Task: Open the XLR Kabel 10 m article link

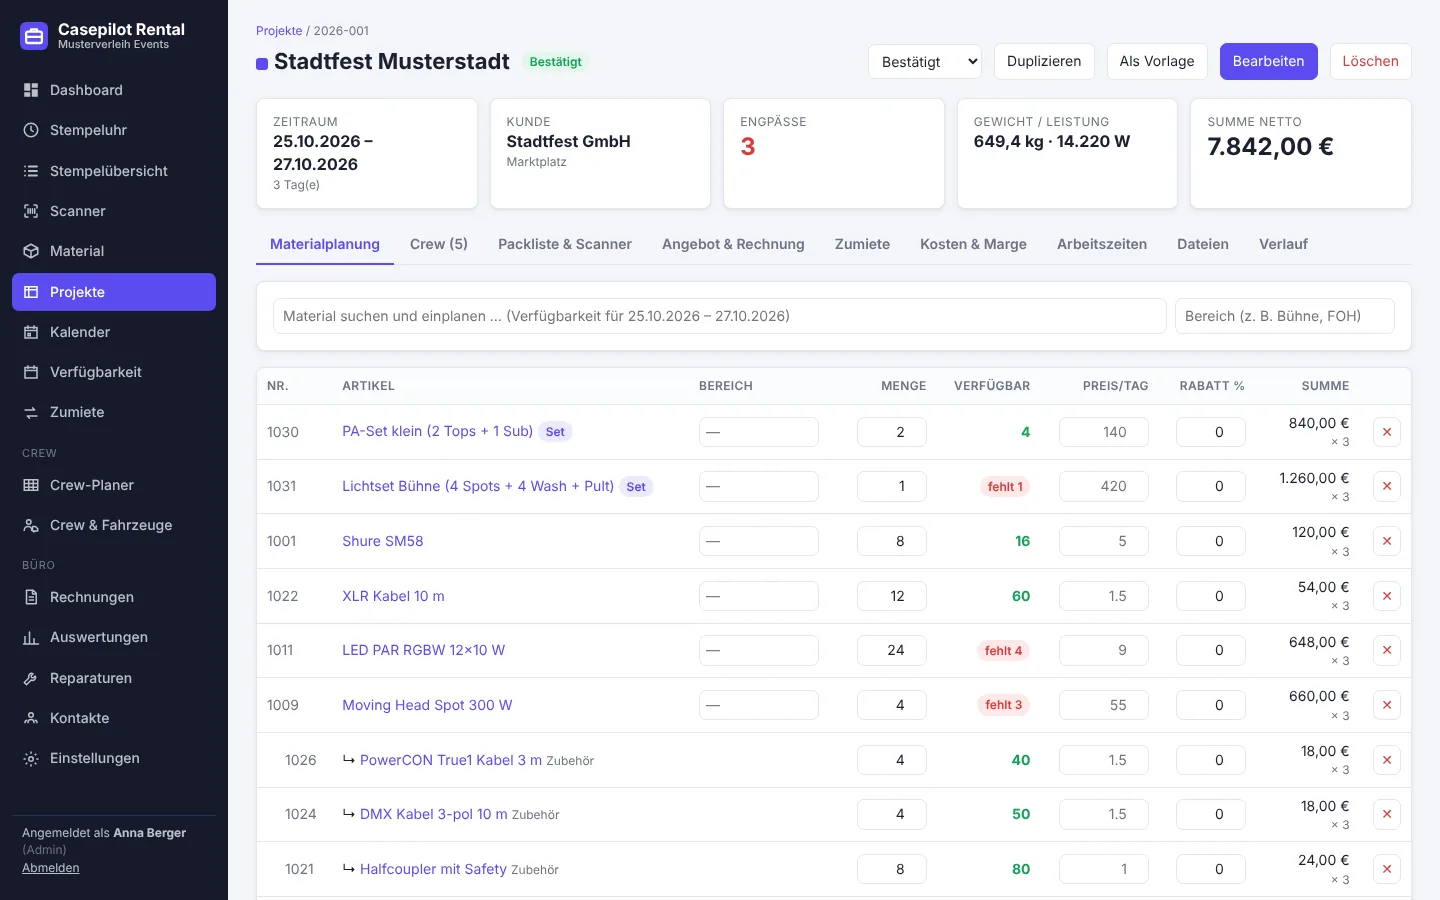Action: 393,596
